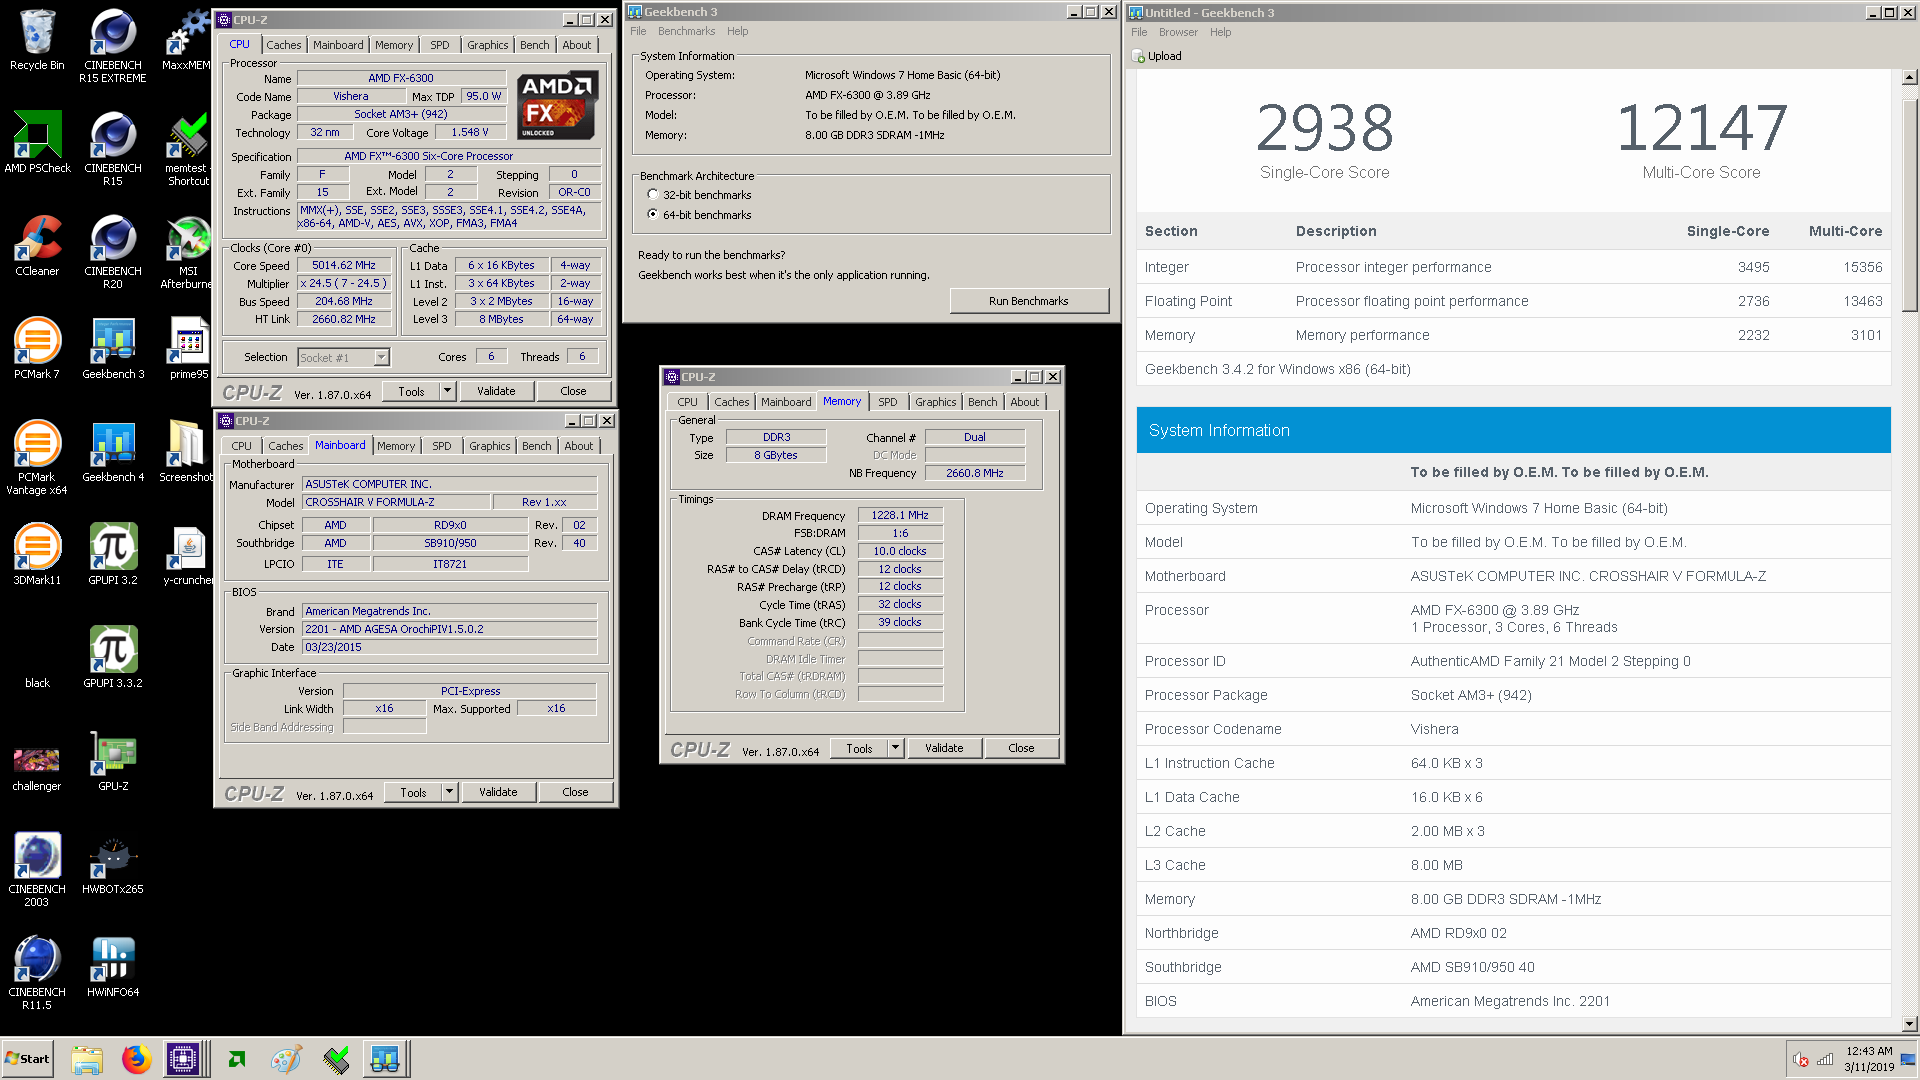Expand the Tools dropdown arrow in the Memory window

click(x=896, y=748)
